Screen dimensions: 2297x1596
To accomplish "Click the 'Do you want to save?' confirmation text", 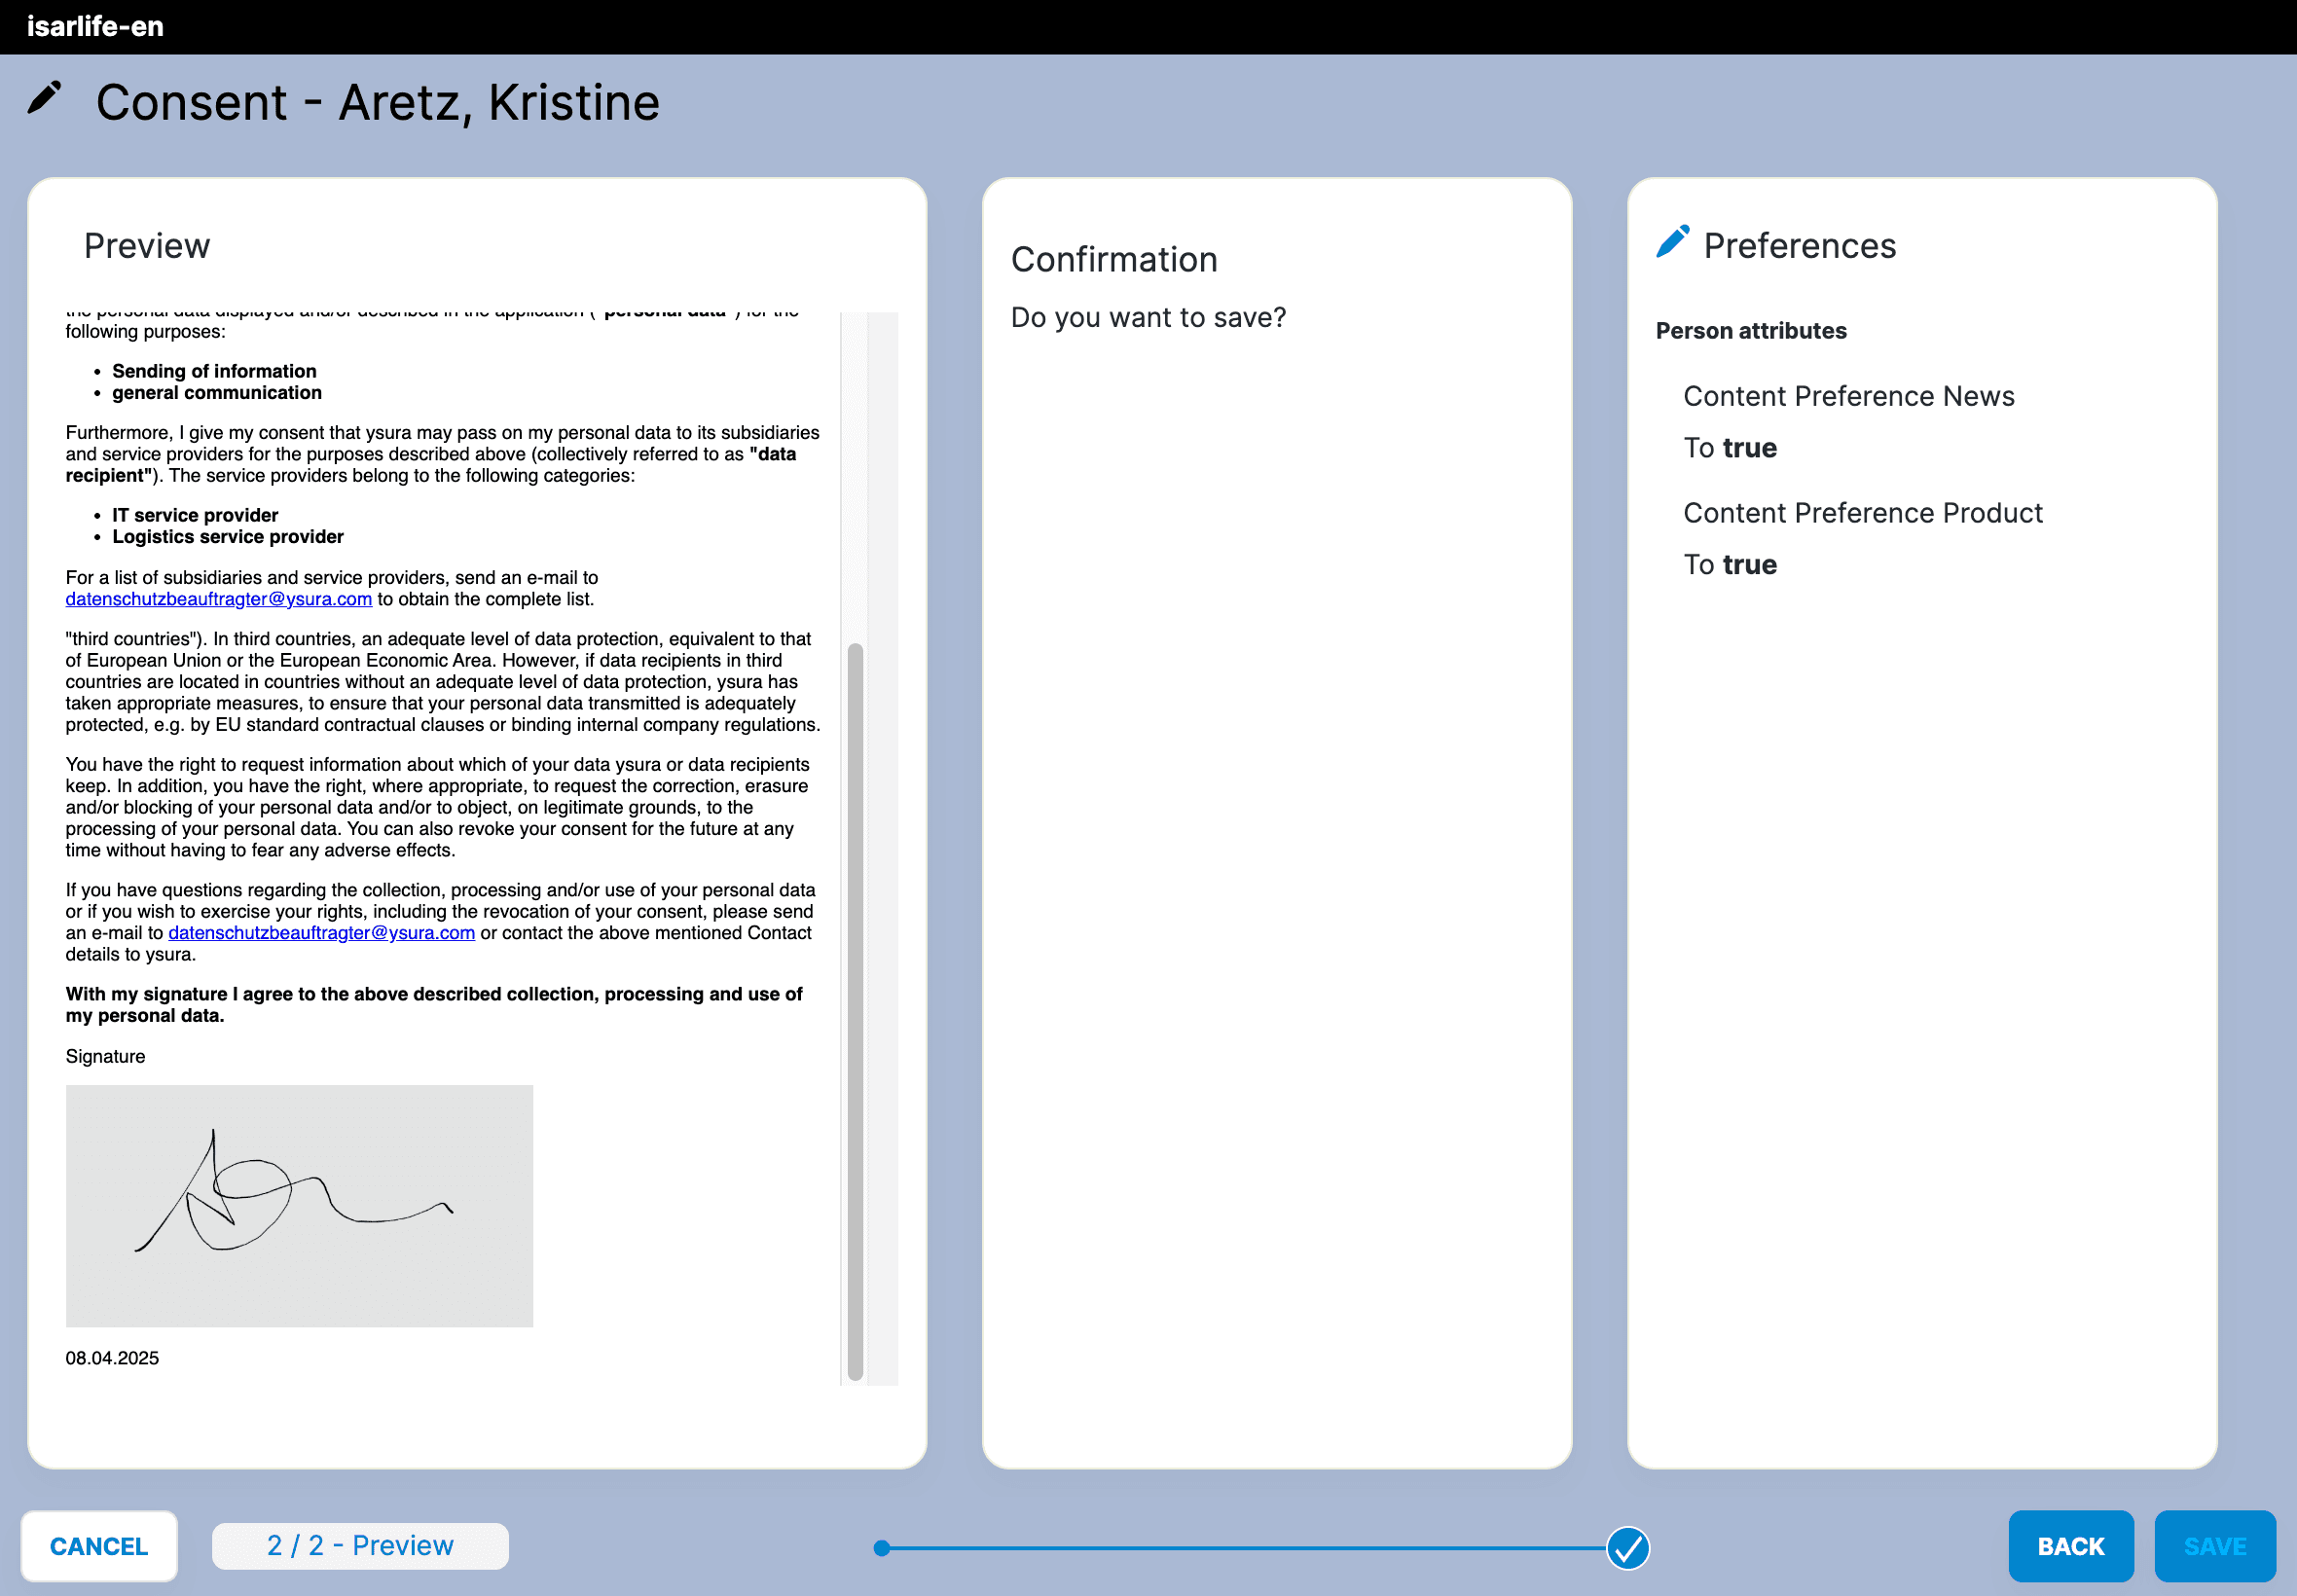I will tap(1148, 317).
